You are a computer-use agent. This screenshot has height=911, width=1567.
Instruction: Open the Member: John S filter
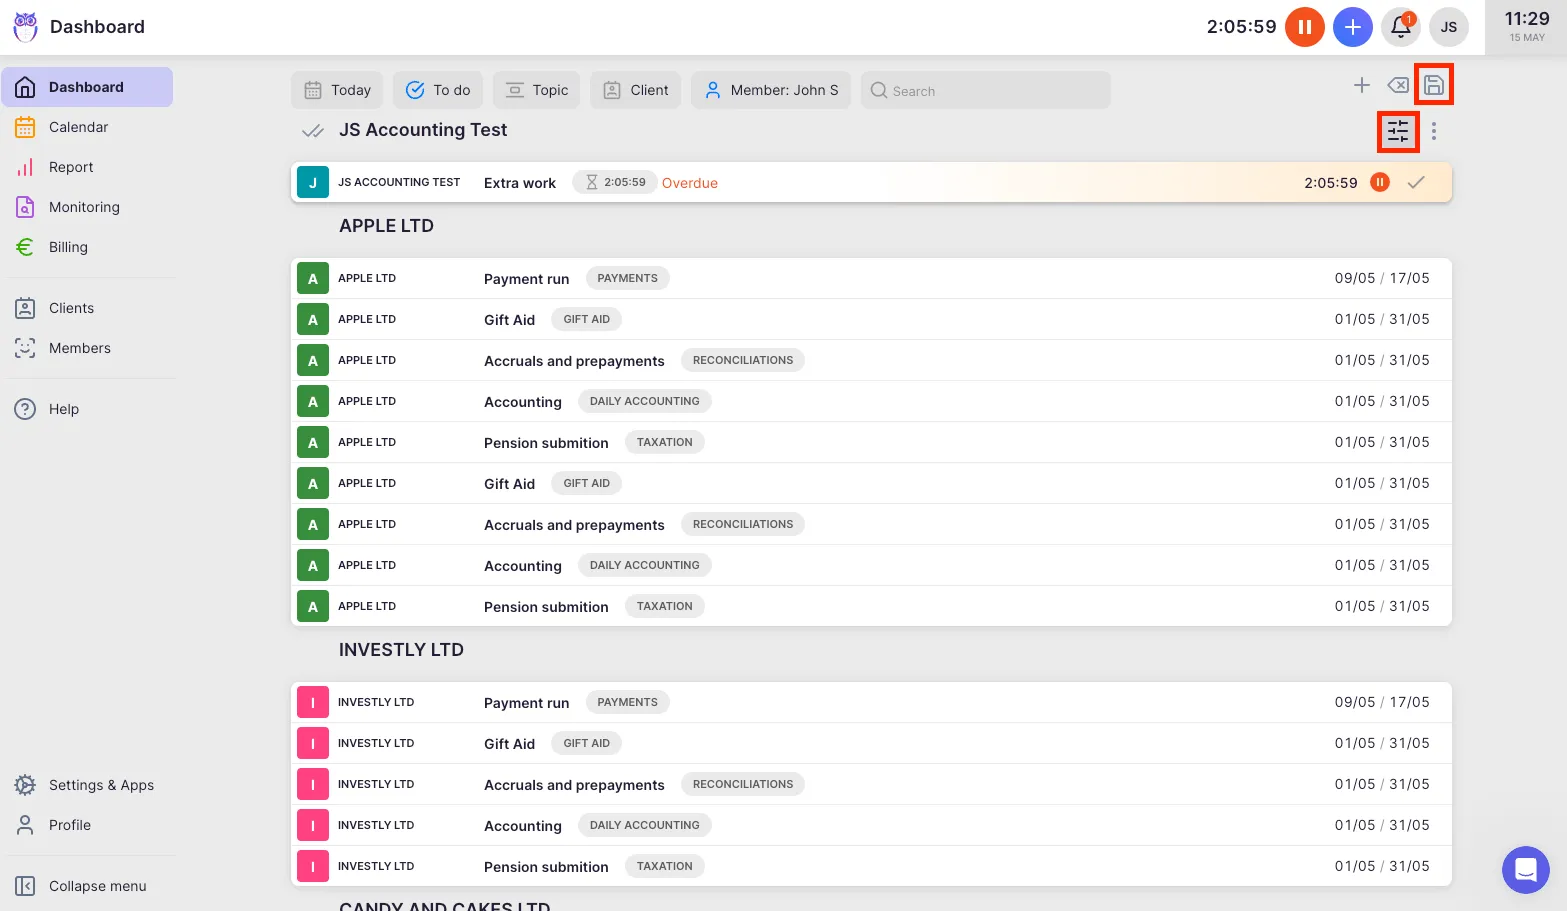(x=770, y=90)
